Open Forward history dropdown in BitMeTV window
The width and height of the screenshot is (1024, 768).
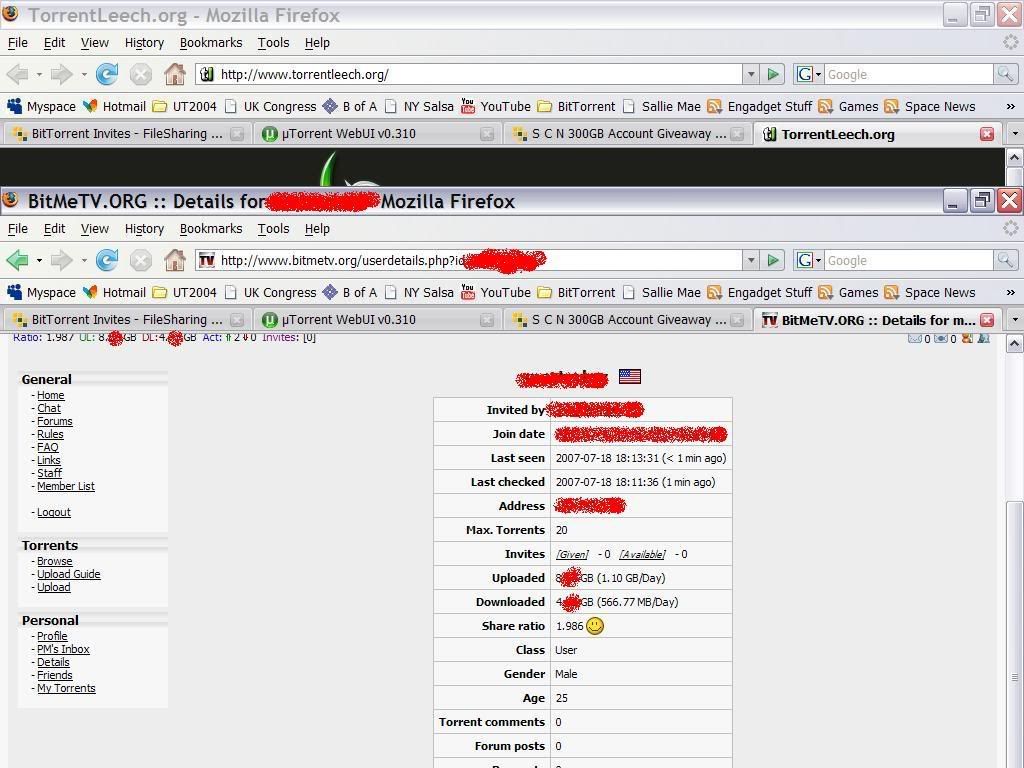84,261
